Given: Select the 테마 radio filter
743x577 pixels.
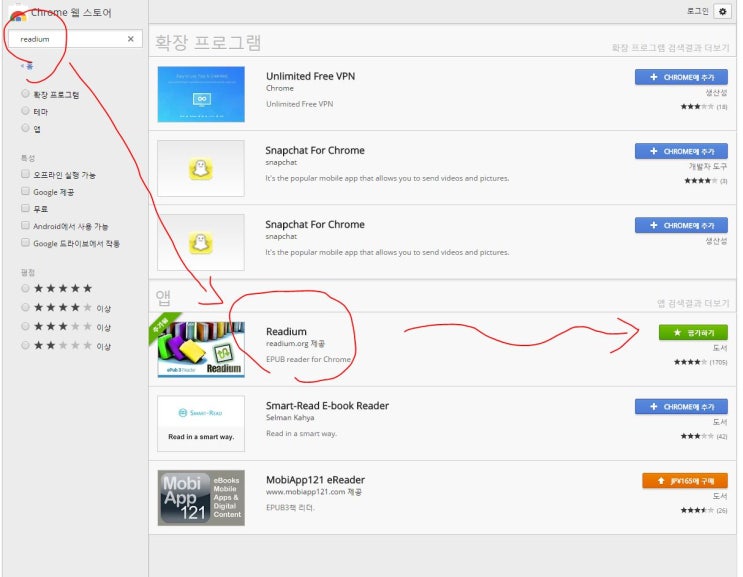Looking at the screenshot, I should click(25, 111).
